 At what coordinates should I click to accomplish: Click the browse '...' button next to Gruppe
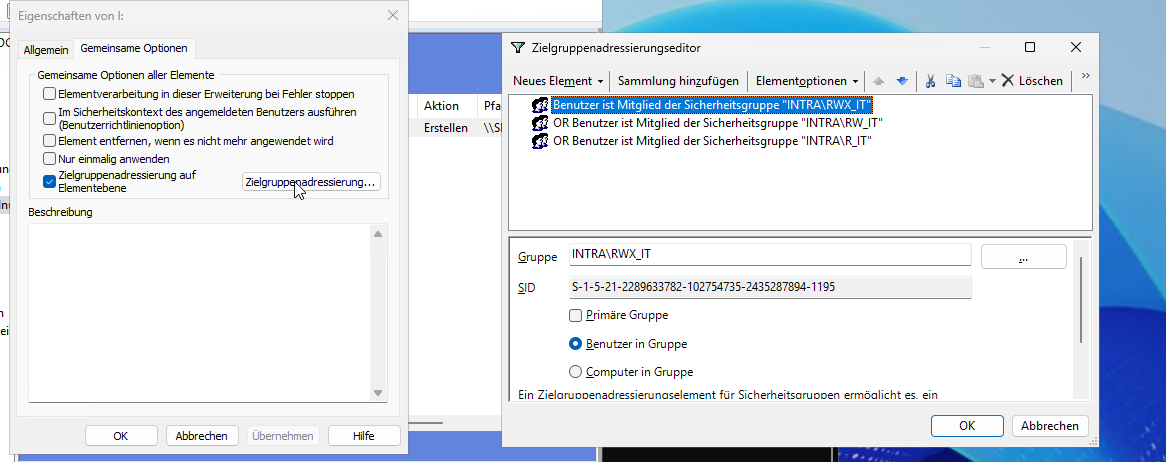tap(1022, 257)
